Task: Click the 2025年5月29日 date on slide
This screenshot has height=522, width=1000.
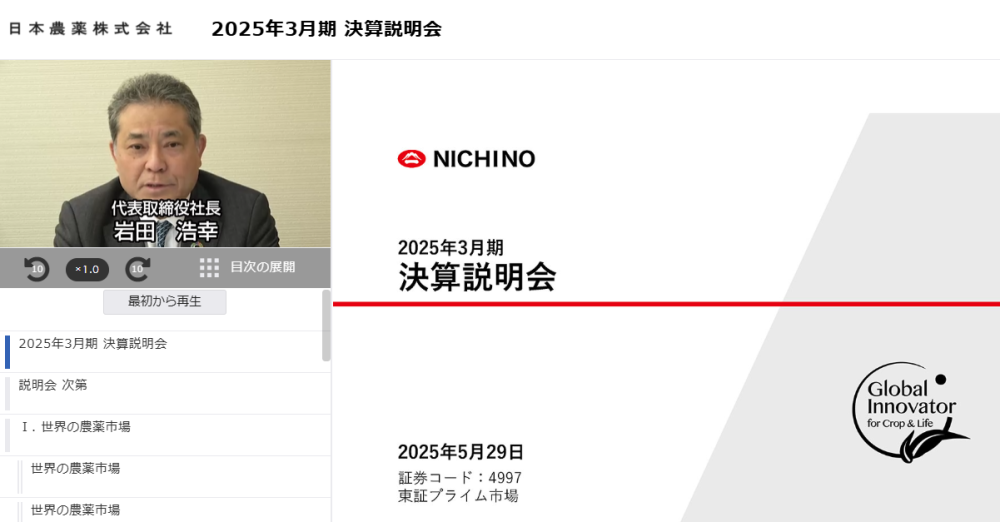Action: [x=460, y=452]
